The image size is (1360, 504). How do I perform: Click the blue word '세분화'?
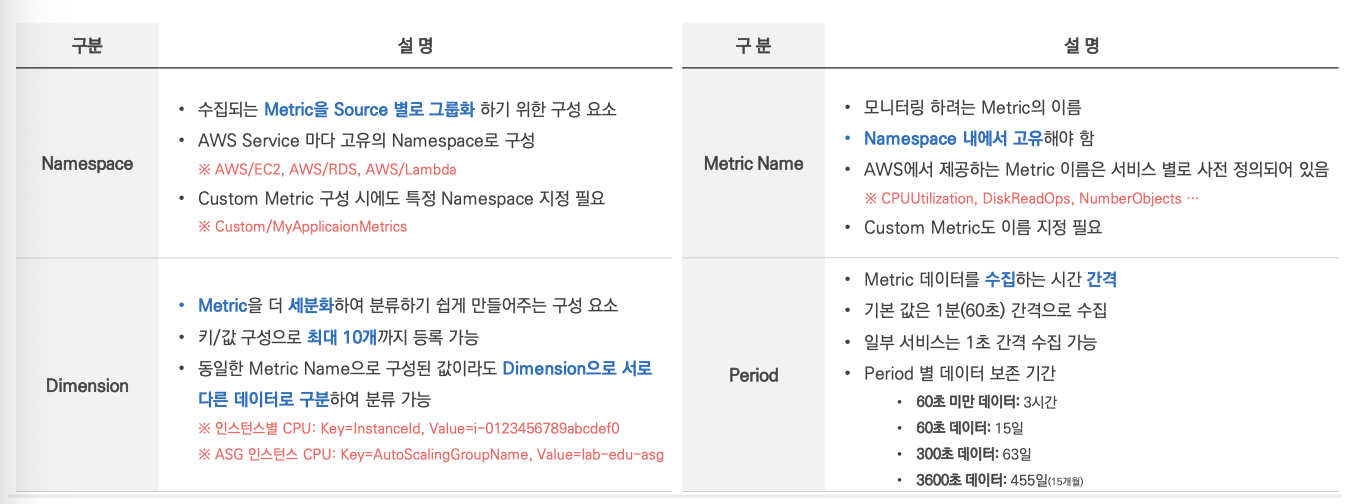(312, 305)
